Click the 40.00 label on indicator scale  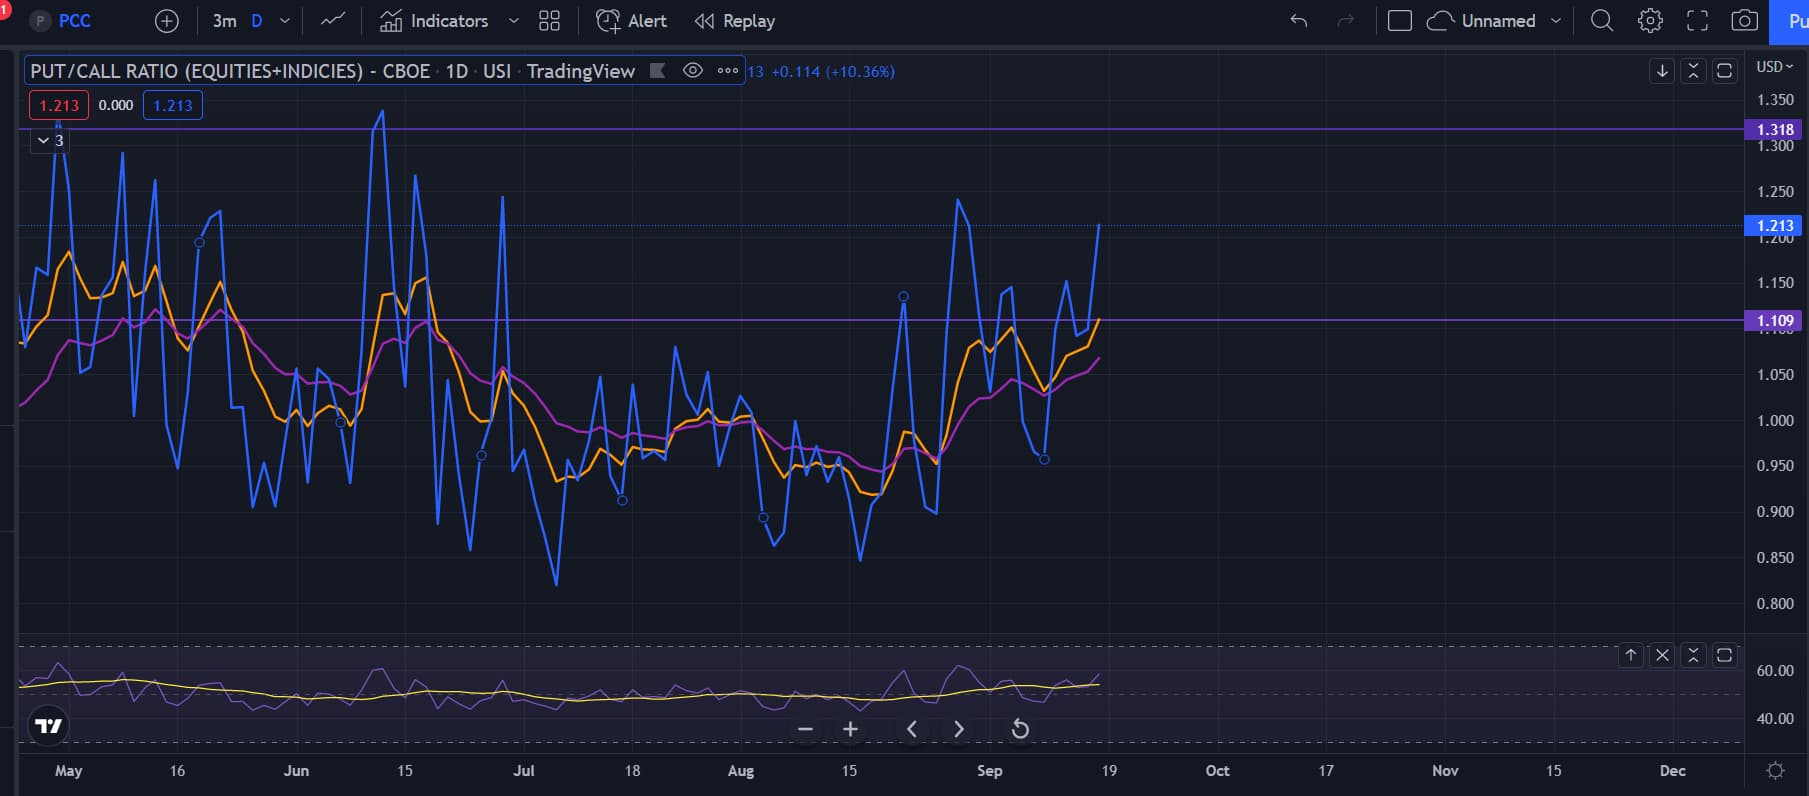click(1775, 719)
